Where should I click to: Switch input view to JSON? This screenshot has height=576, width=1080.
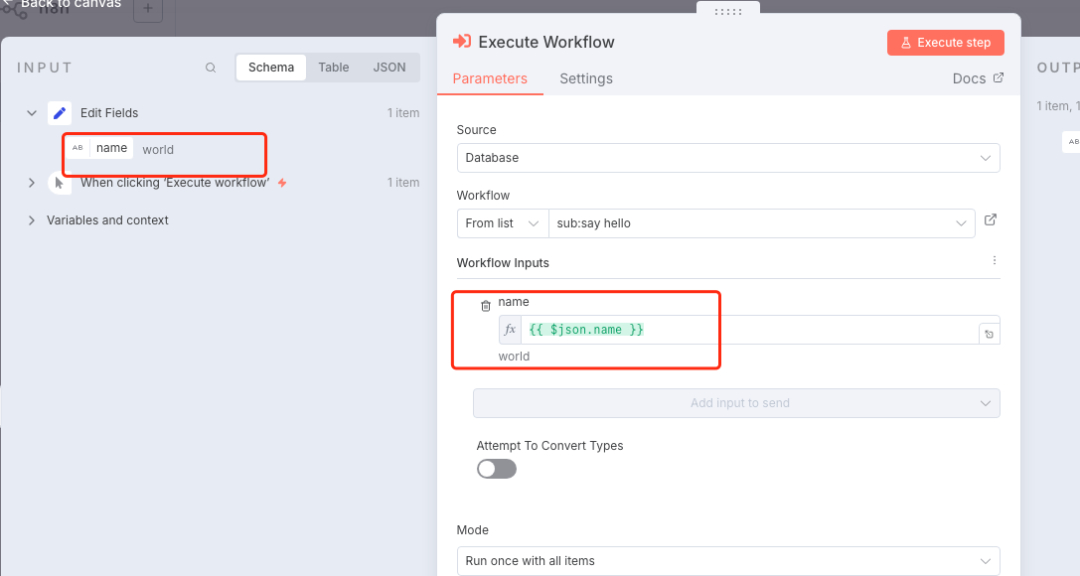[389, 68]
